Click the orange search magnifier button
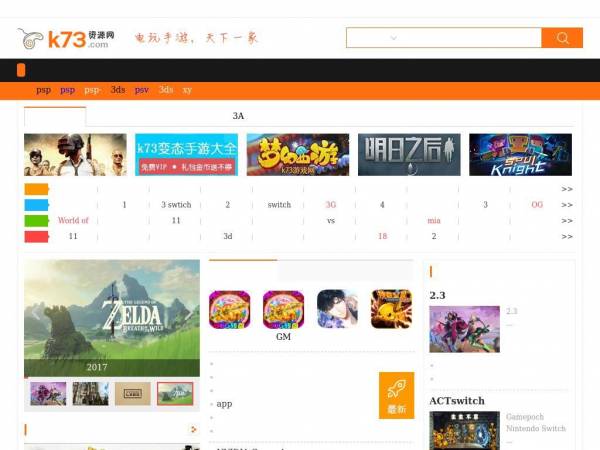Image resolution: width=600 pixels, height=450 pixels. 562,38
